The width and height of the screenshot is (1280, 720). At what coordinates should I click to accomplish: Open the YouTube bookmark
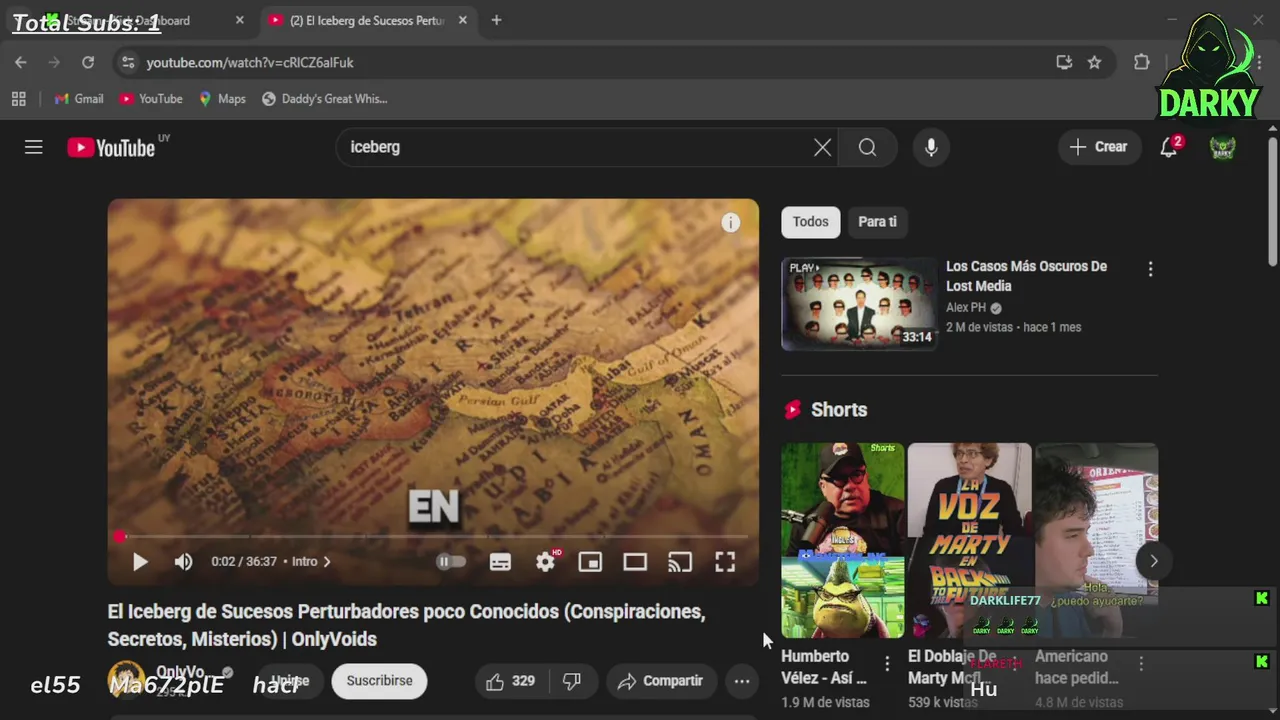pos(151,99)
